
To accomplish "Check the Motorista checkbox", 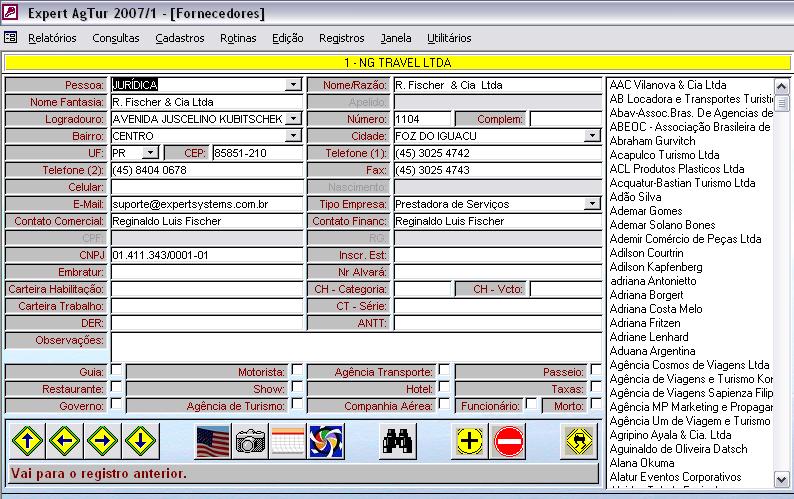I will click(x=295, y=371).
